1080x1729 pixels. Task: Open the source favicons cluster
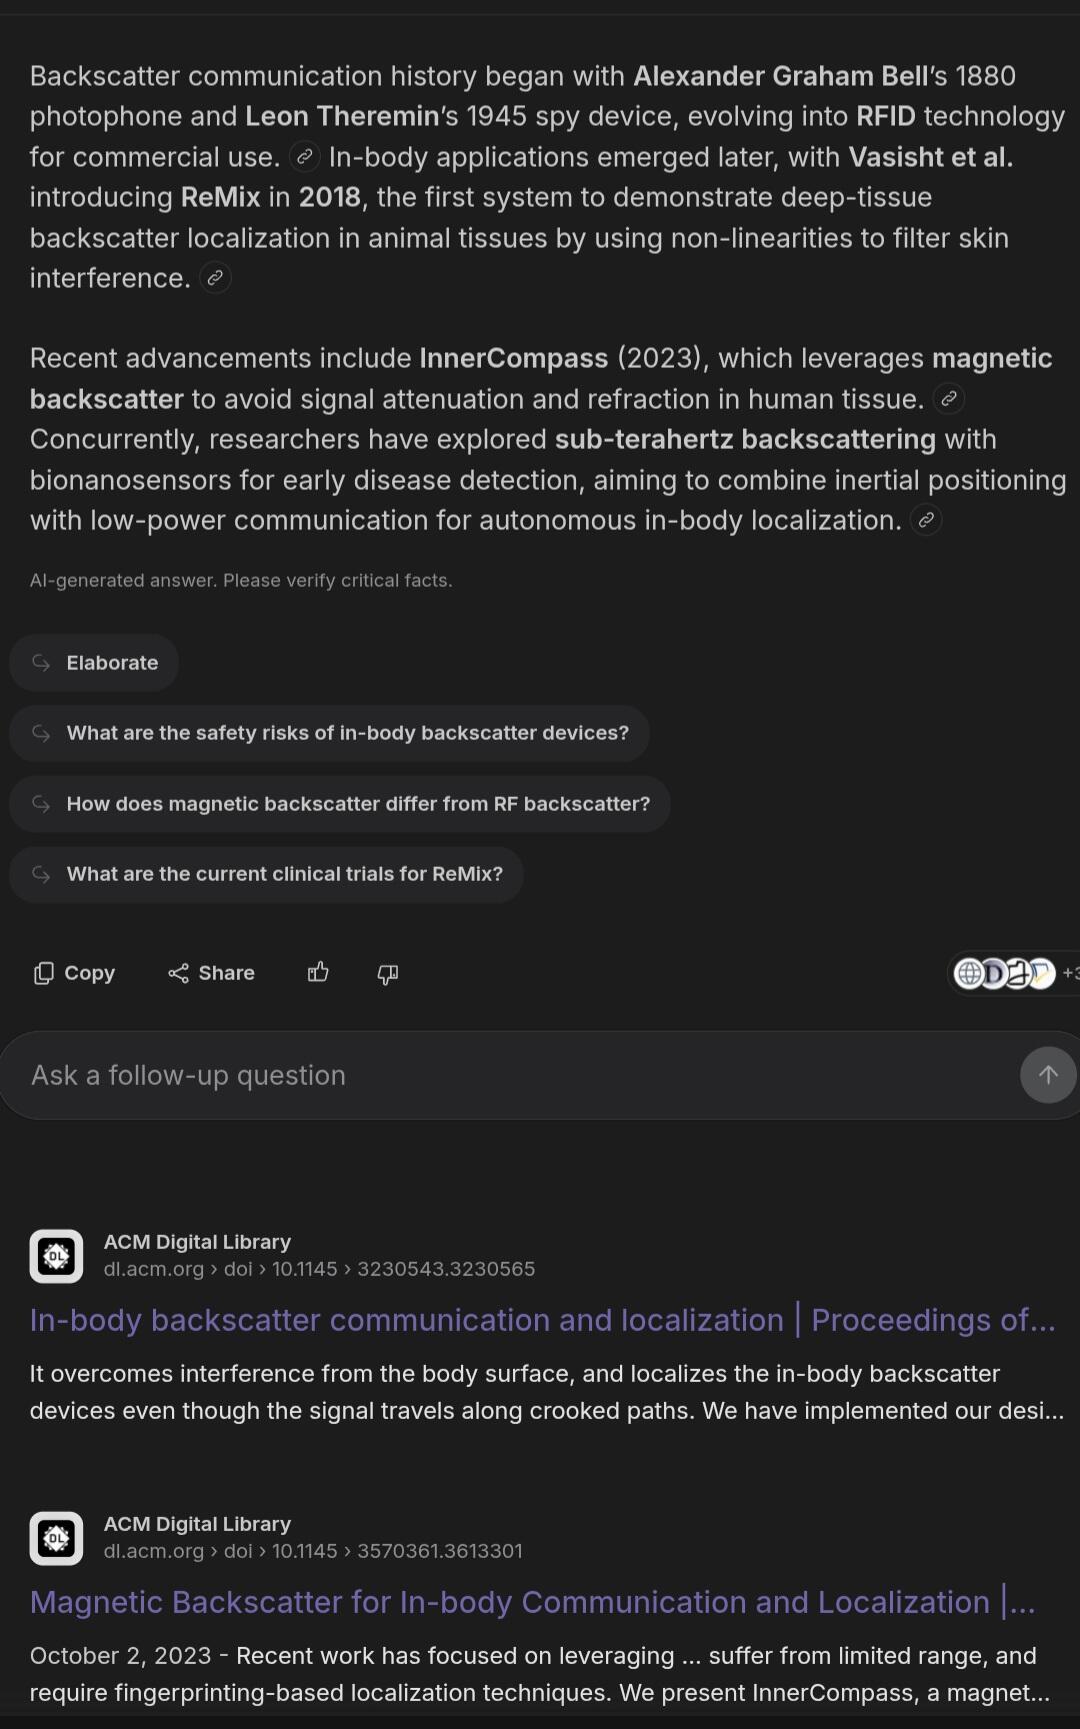click(1012, 973)
